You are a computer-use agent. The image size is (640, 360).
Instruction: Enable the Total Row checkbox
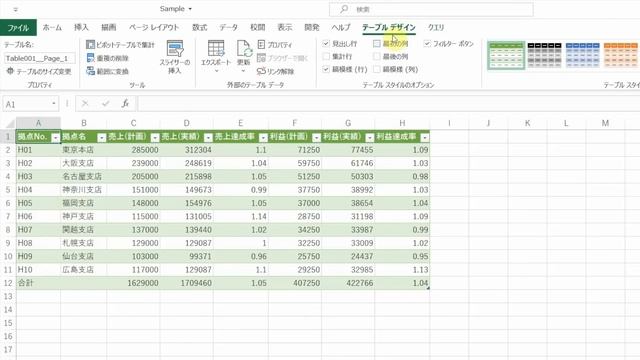(326, 56)
